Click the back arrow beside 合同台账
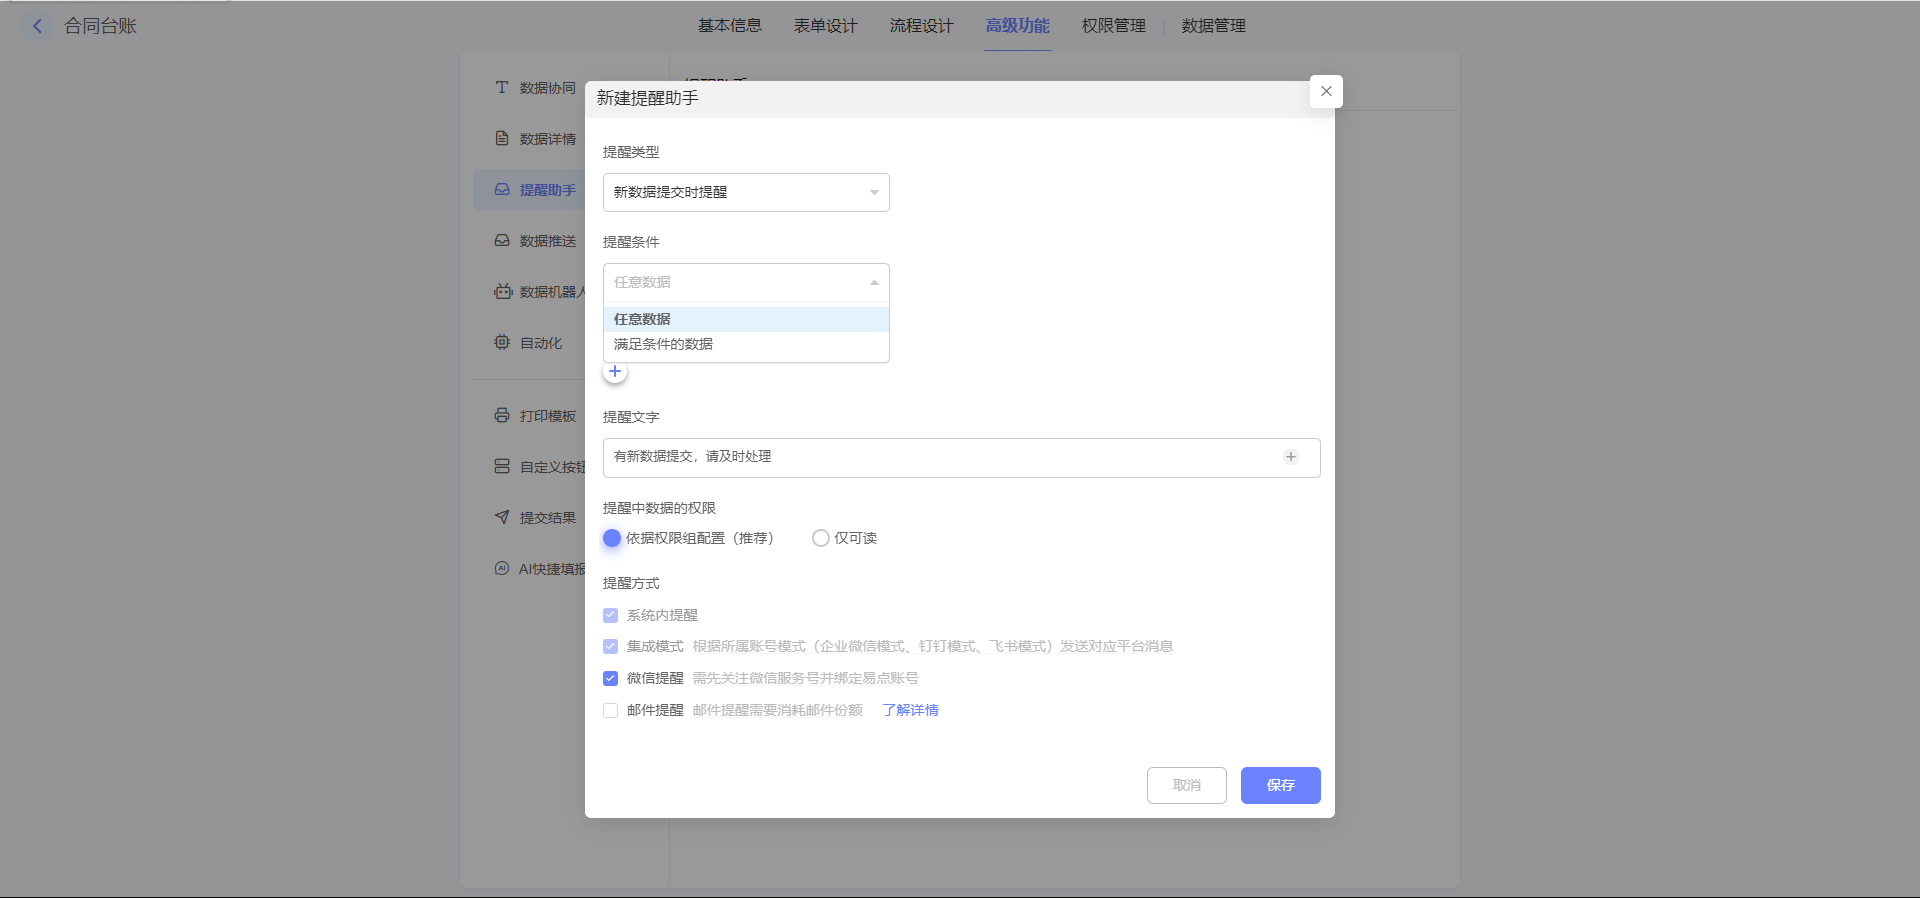 (x=37, y=26)
